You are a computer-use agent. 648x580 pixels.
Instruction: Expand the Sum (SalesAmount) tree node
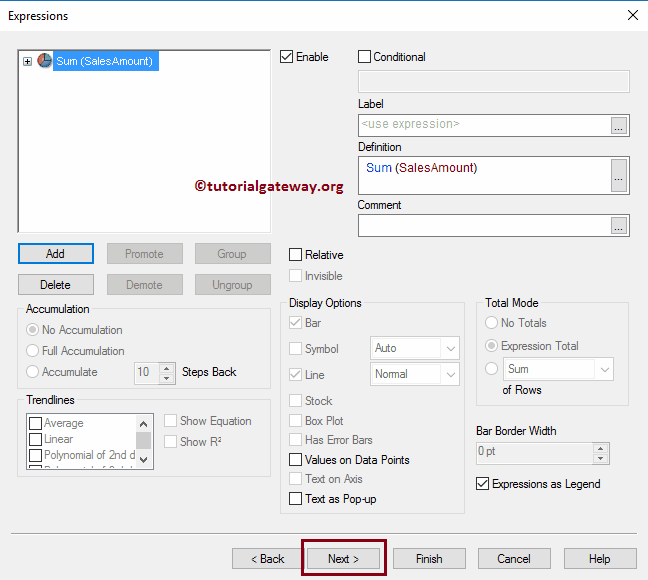click(27, 61)
